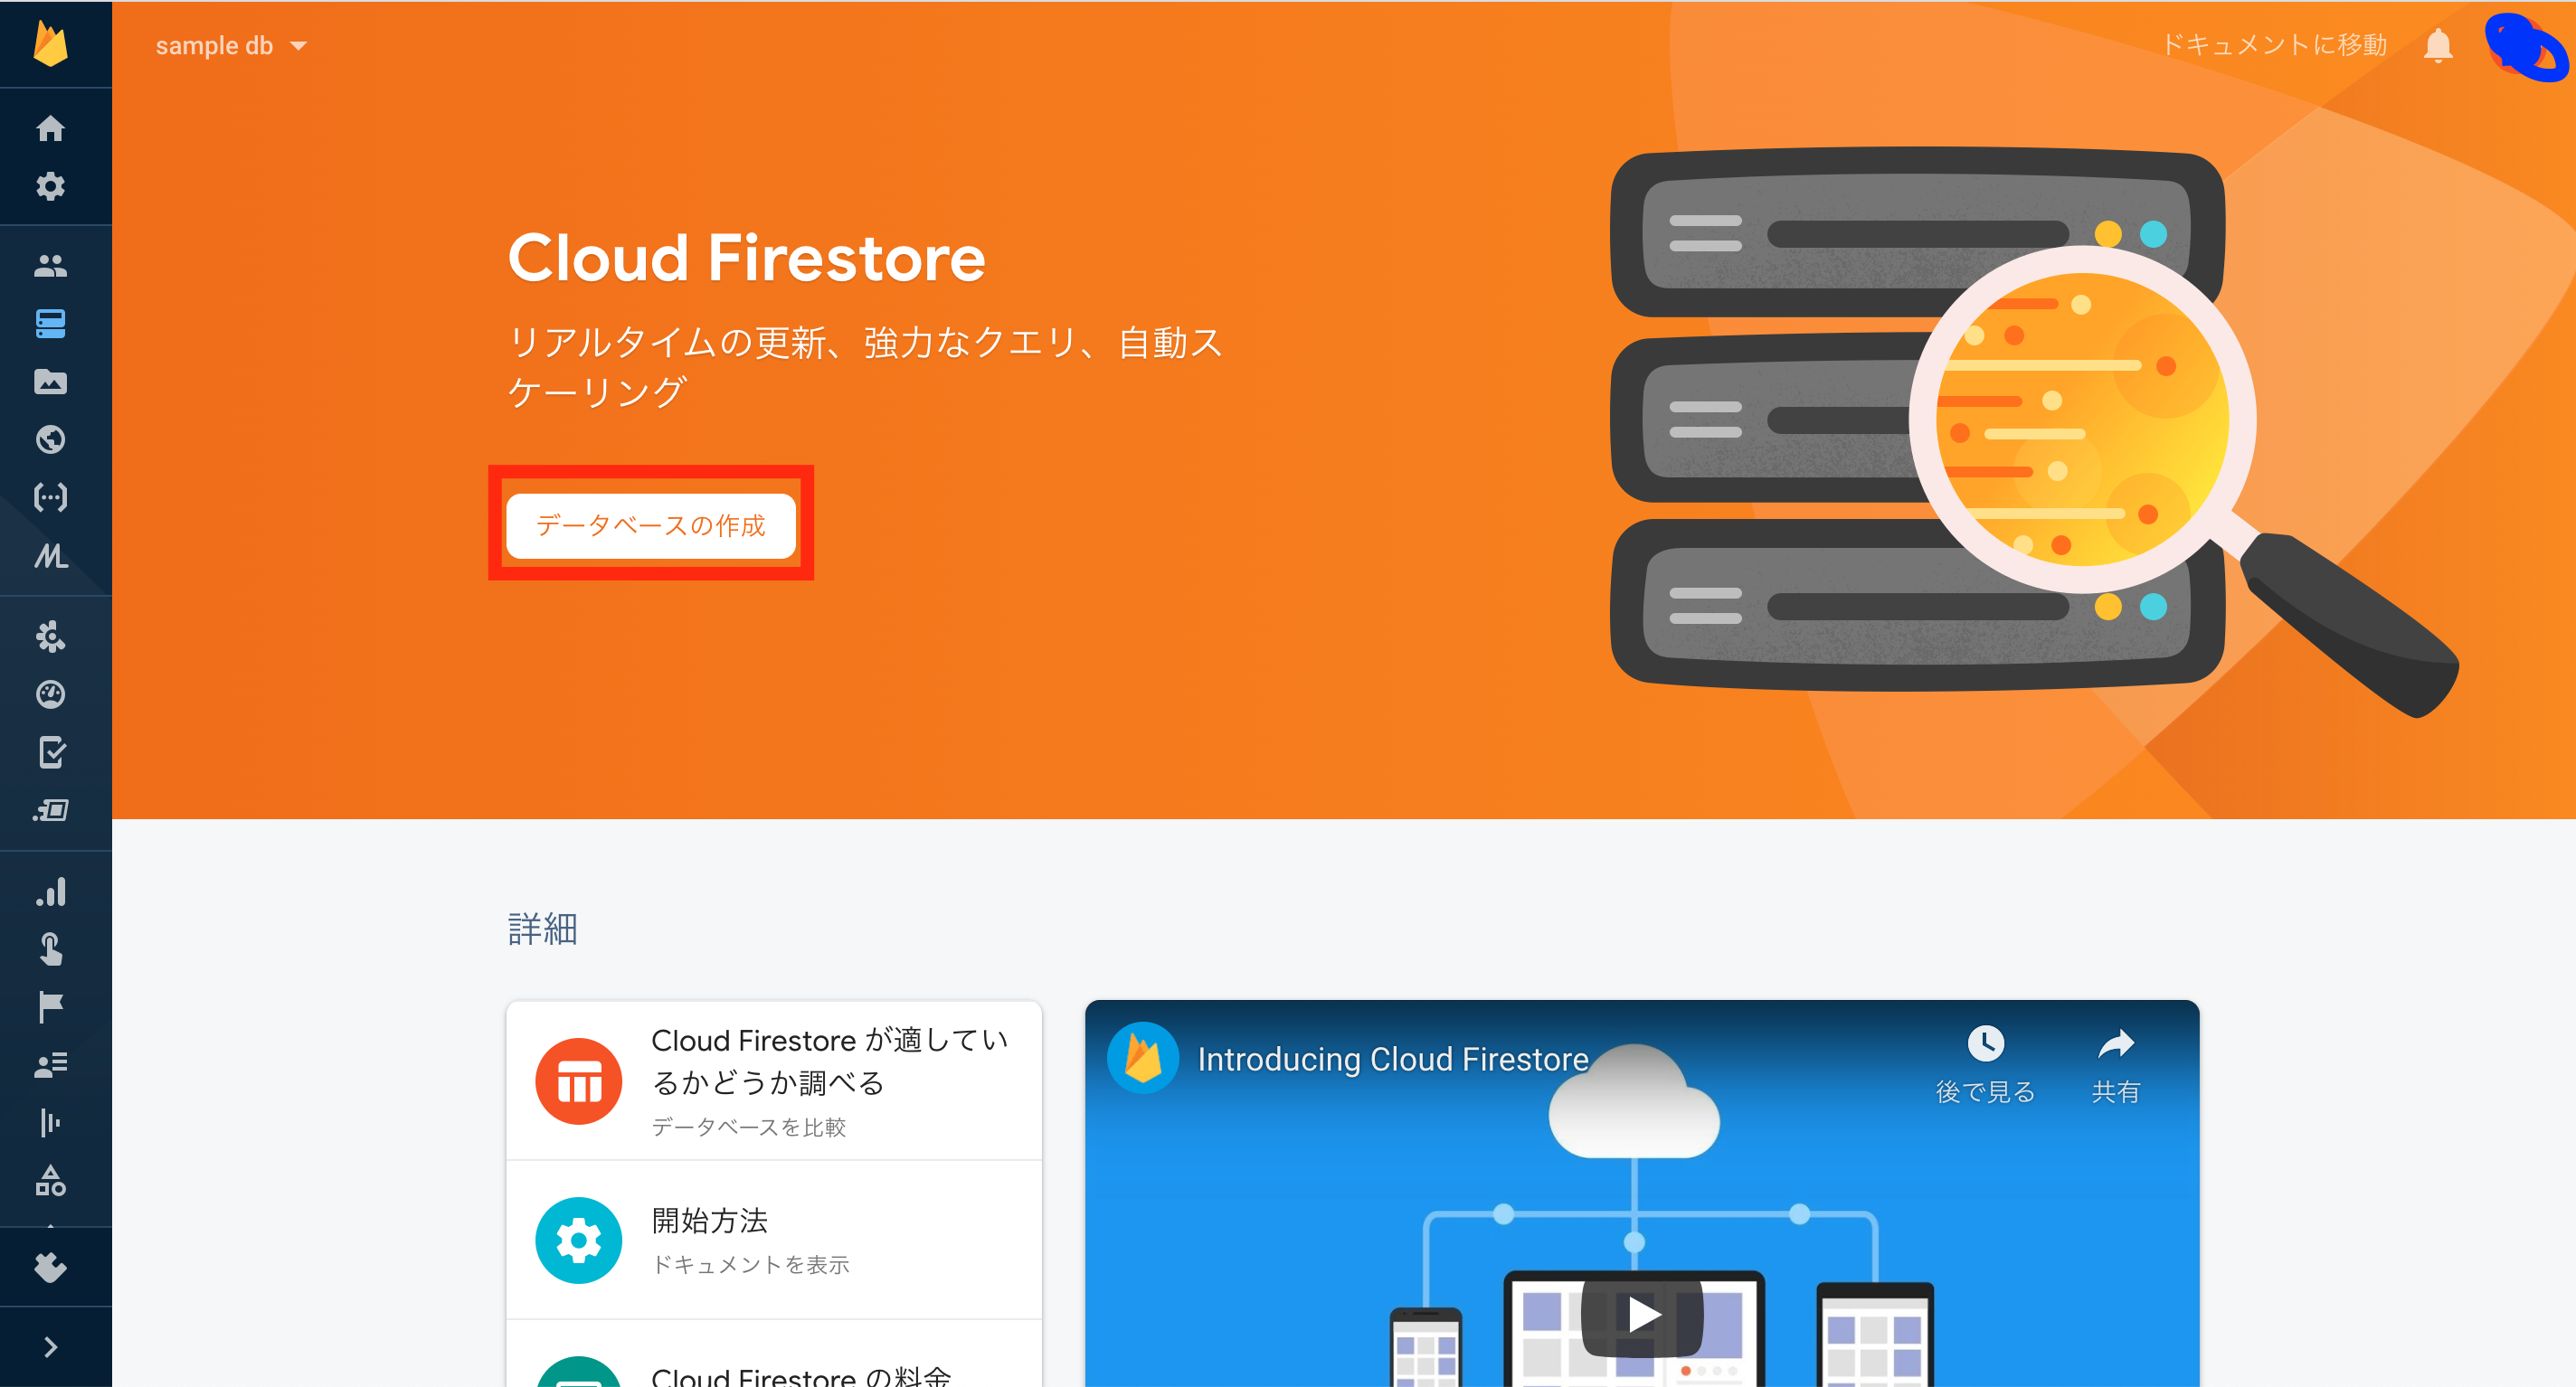This screenshot has width=2576, height=1387.
Task: Open Analytics bar chart icon
Action: 50,891
